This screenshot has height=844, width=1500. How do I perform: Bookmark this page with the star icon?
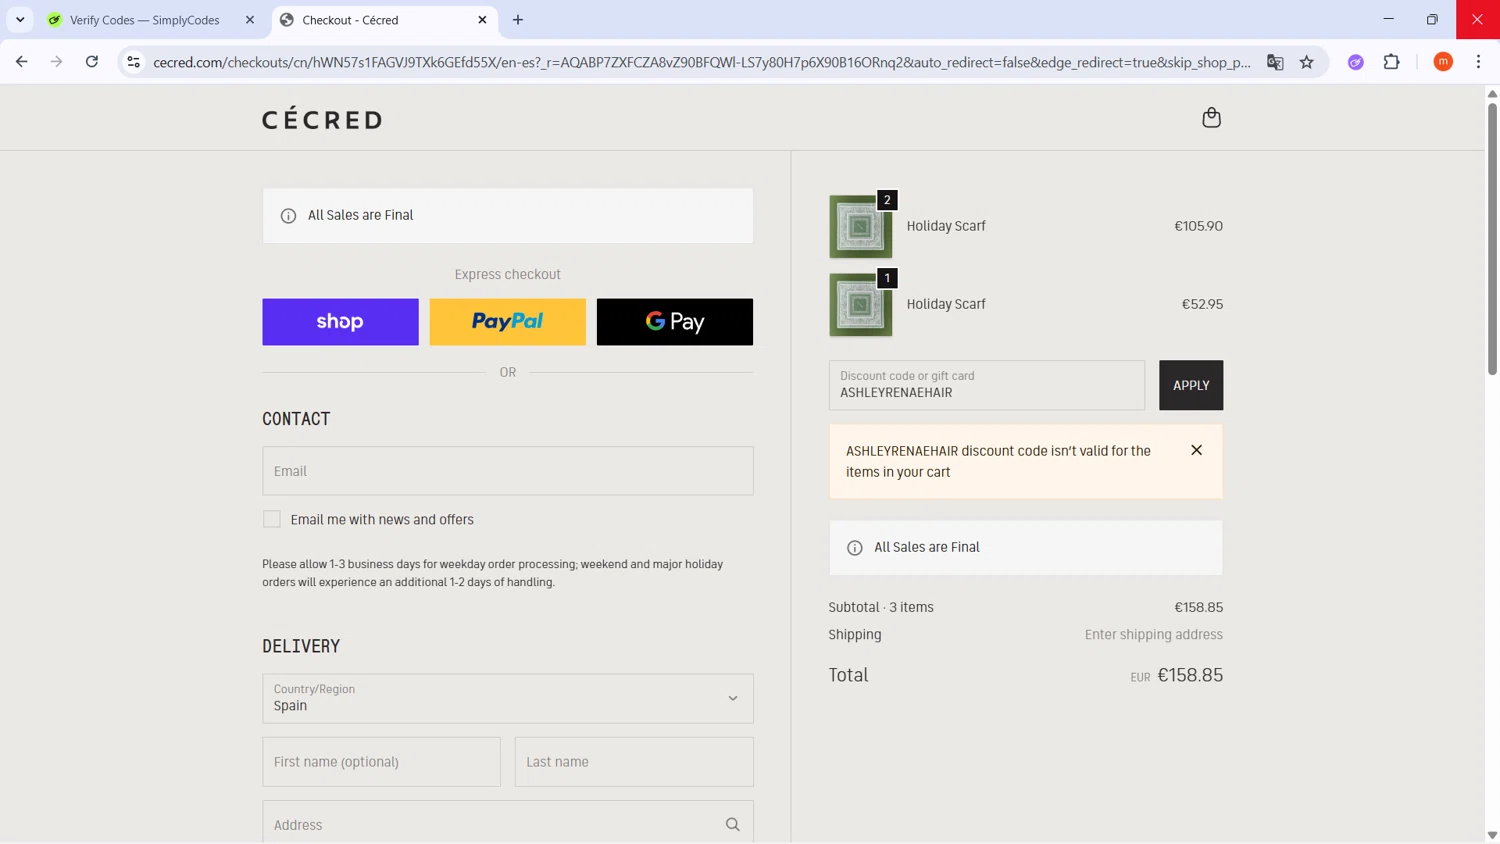(x=1307, y=62)
